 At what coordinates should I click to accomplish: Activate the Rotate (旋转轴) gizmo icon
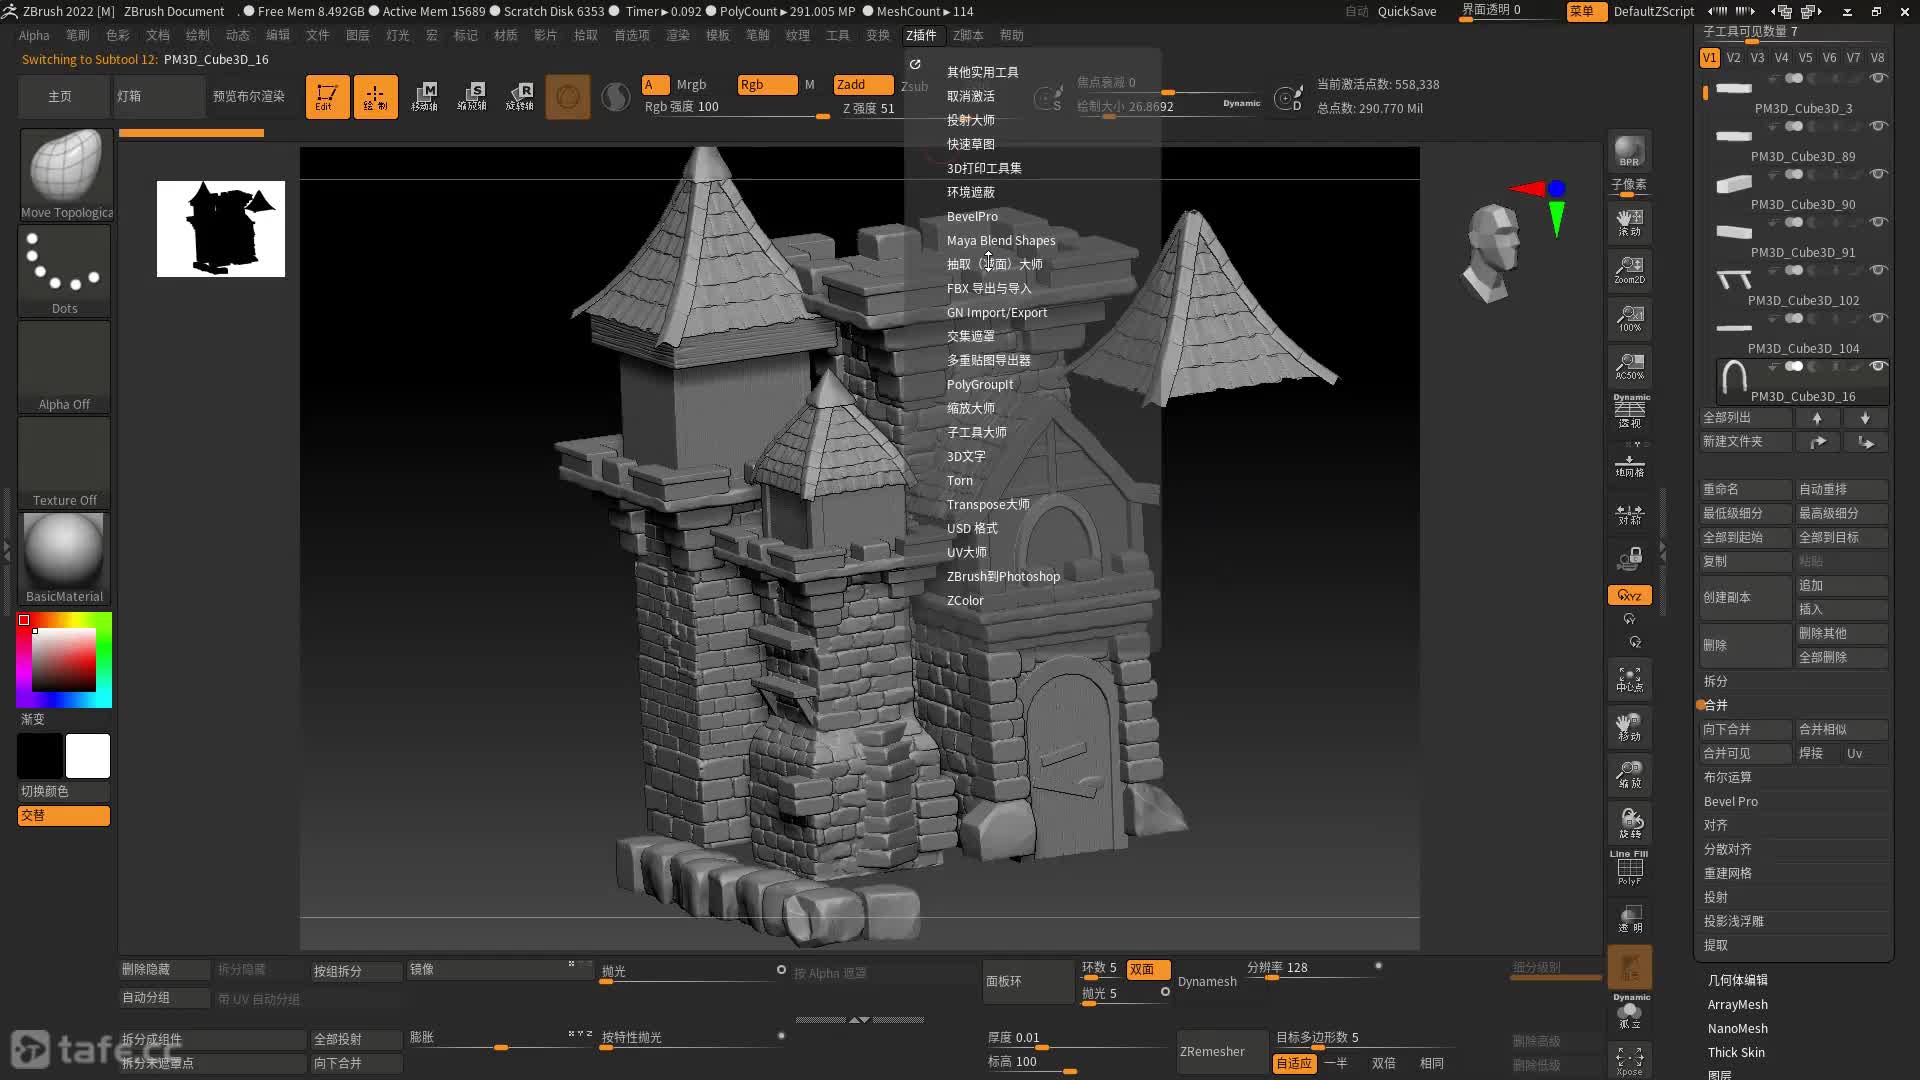(520, 97)
